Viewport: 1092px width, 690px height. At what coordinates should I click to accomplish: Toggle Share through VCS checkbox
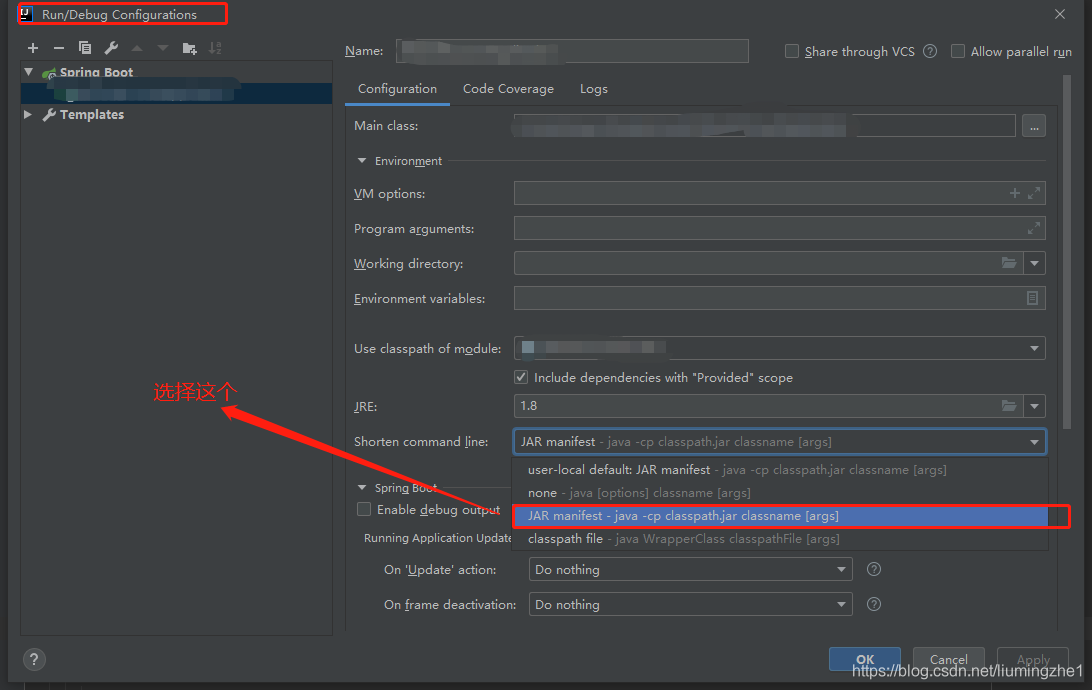tap(792, 52)
